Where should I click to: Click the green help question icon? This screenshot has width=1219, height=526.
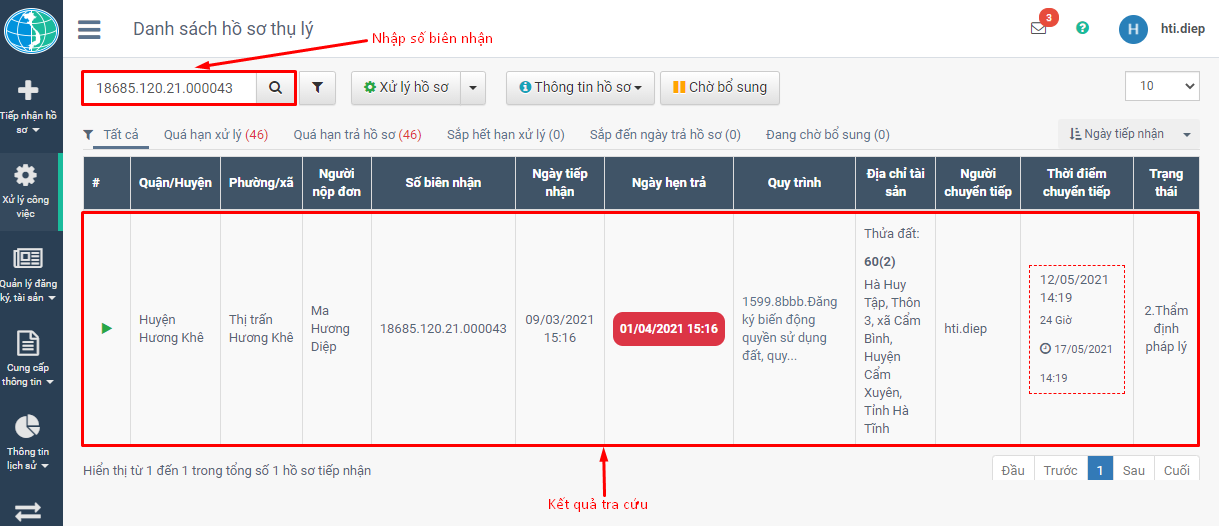pyautogui.click(x=1082, y=28)
